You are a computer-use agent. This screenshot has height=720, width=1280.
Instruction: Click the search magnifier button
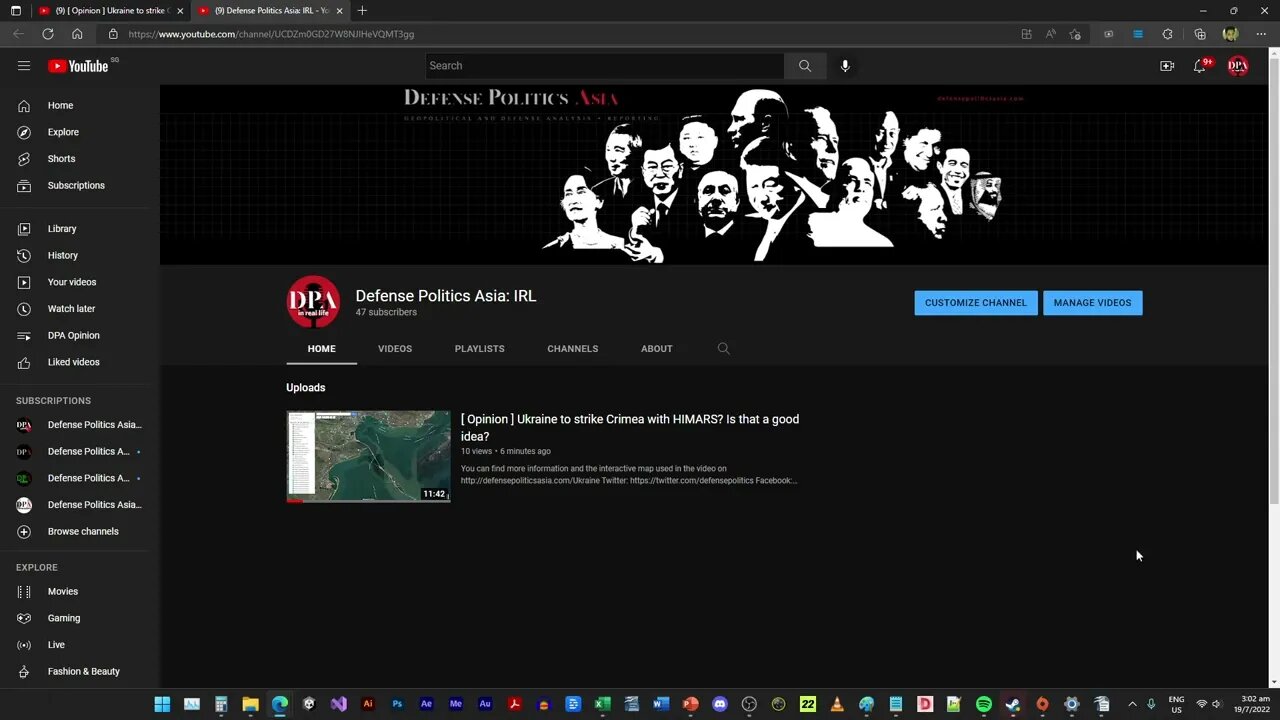coord(805,66)
